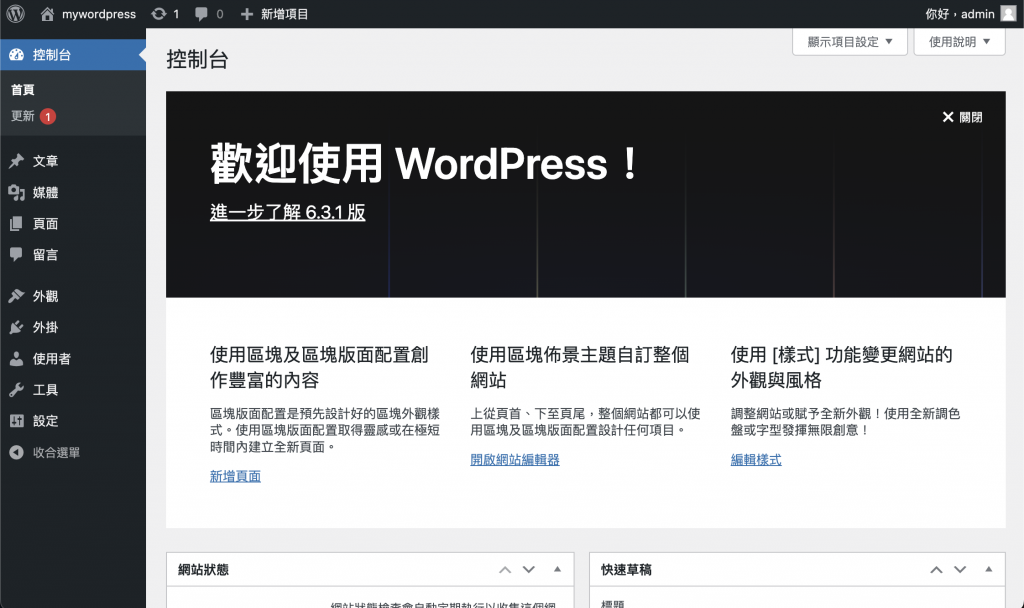
Task: Go to 文章 posts menu
Action: (x=46, y=161)
